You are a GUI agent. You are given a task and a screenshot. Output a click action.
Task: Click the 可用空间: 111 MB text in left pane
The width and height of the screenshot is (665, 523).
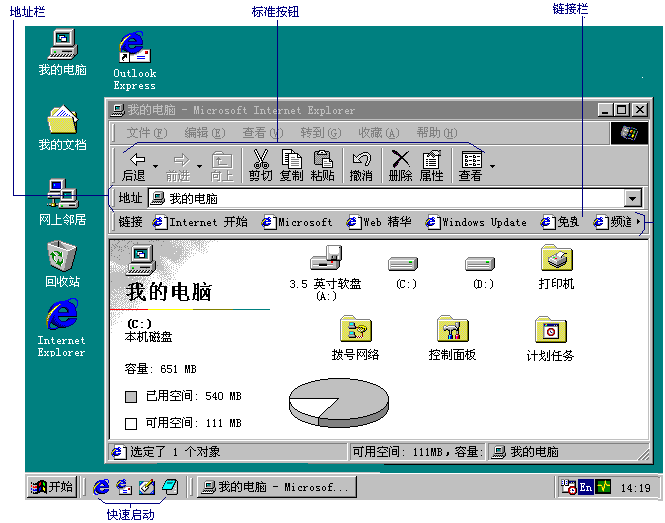click(x=193, y=423)
